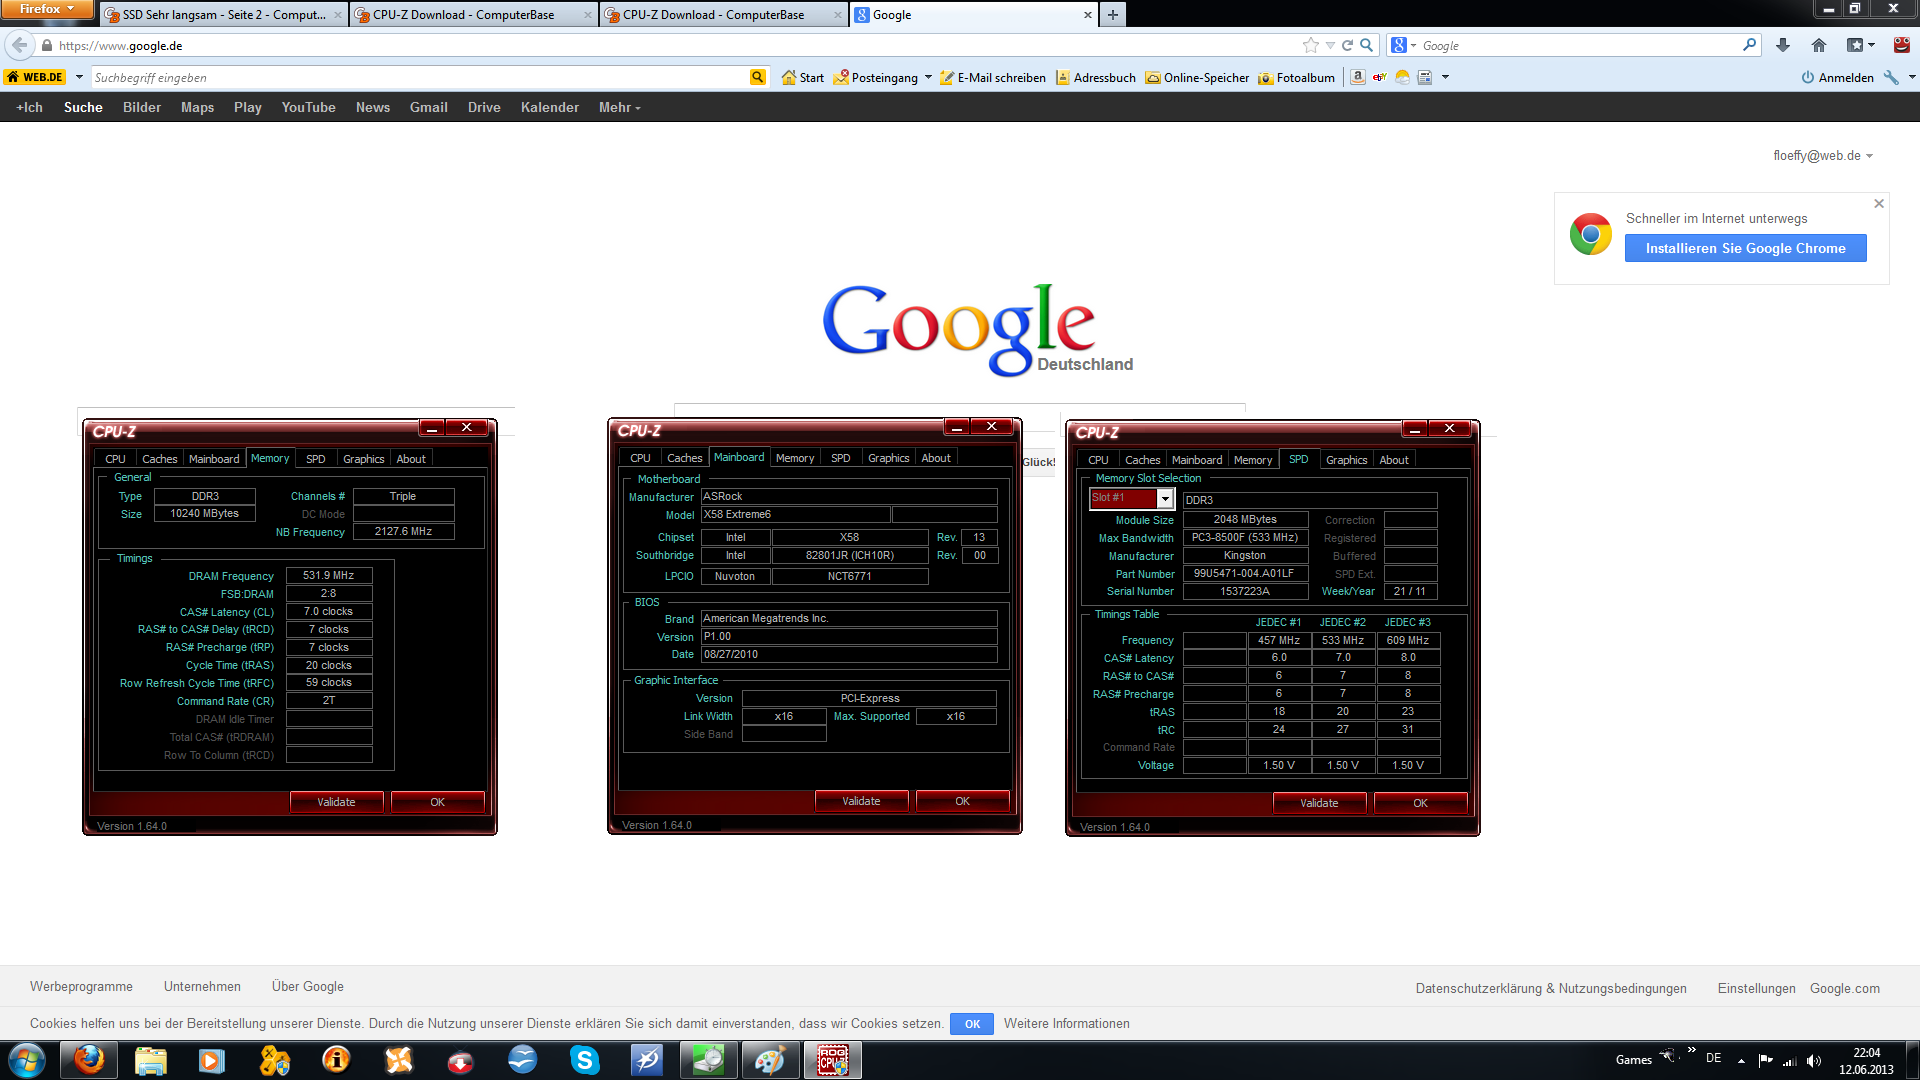Open the Firefox taskbar icon
The height and width of the screenshot is (1080, 1920).
coord(88,1060)
